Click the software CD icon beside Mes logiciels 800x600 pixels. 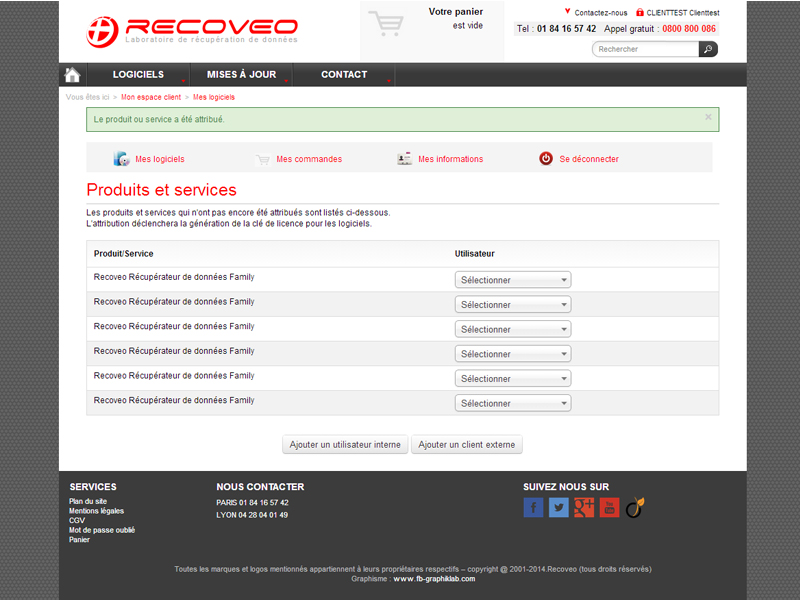[121, 159]
